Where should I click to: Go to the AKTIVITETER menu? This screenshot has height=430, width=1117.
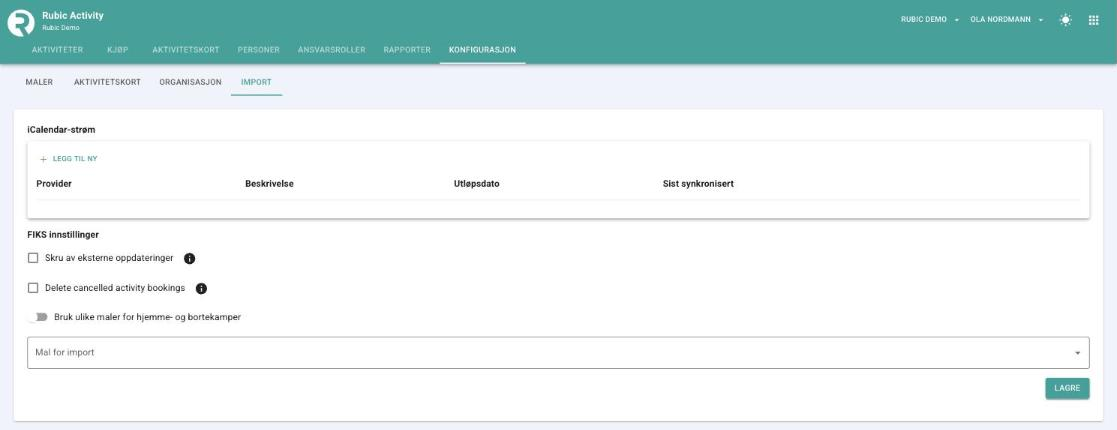coord(58,50)
